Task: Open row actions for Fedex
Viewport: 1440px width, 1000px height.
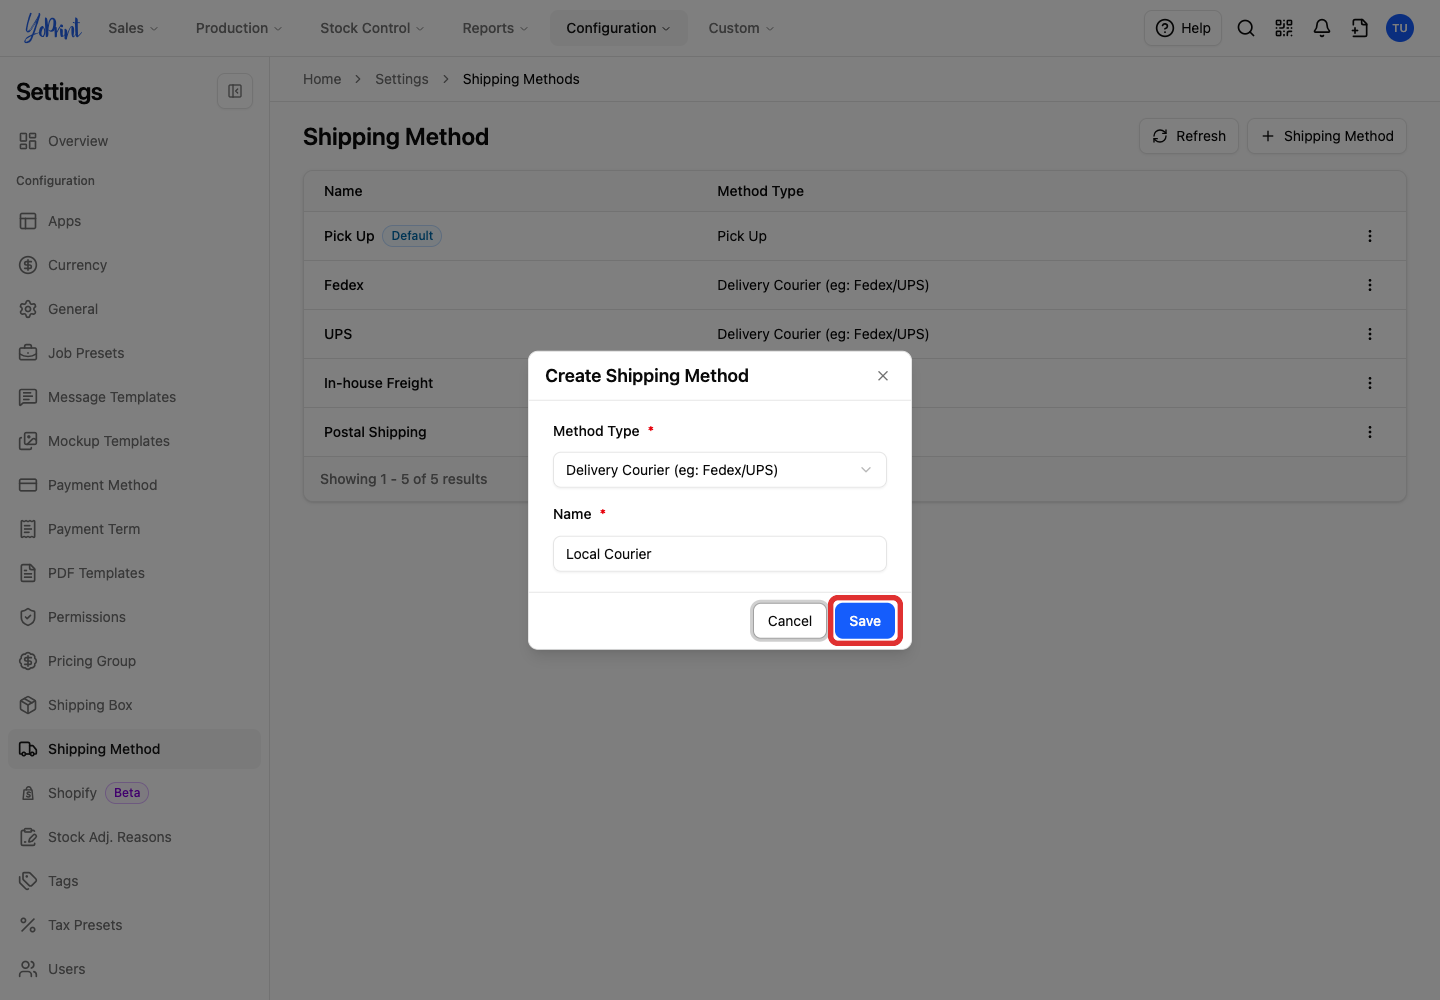Action: click(x=1370, y=285)
